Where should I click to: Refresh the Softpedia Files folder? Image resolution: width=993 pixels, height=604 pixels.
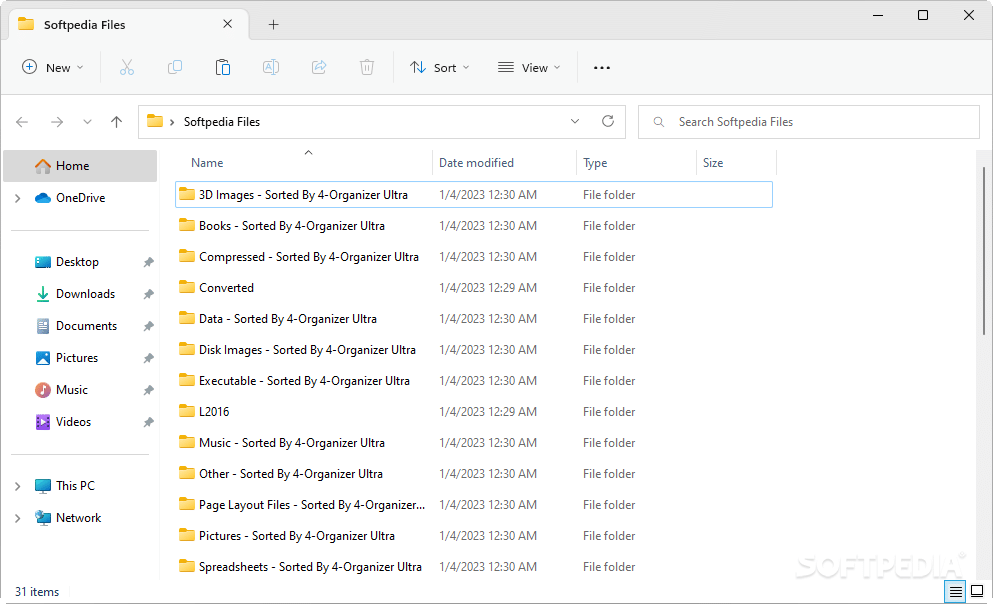click(x=608, y=122)
